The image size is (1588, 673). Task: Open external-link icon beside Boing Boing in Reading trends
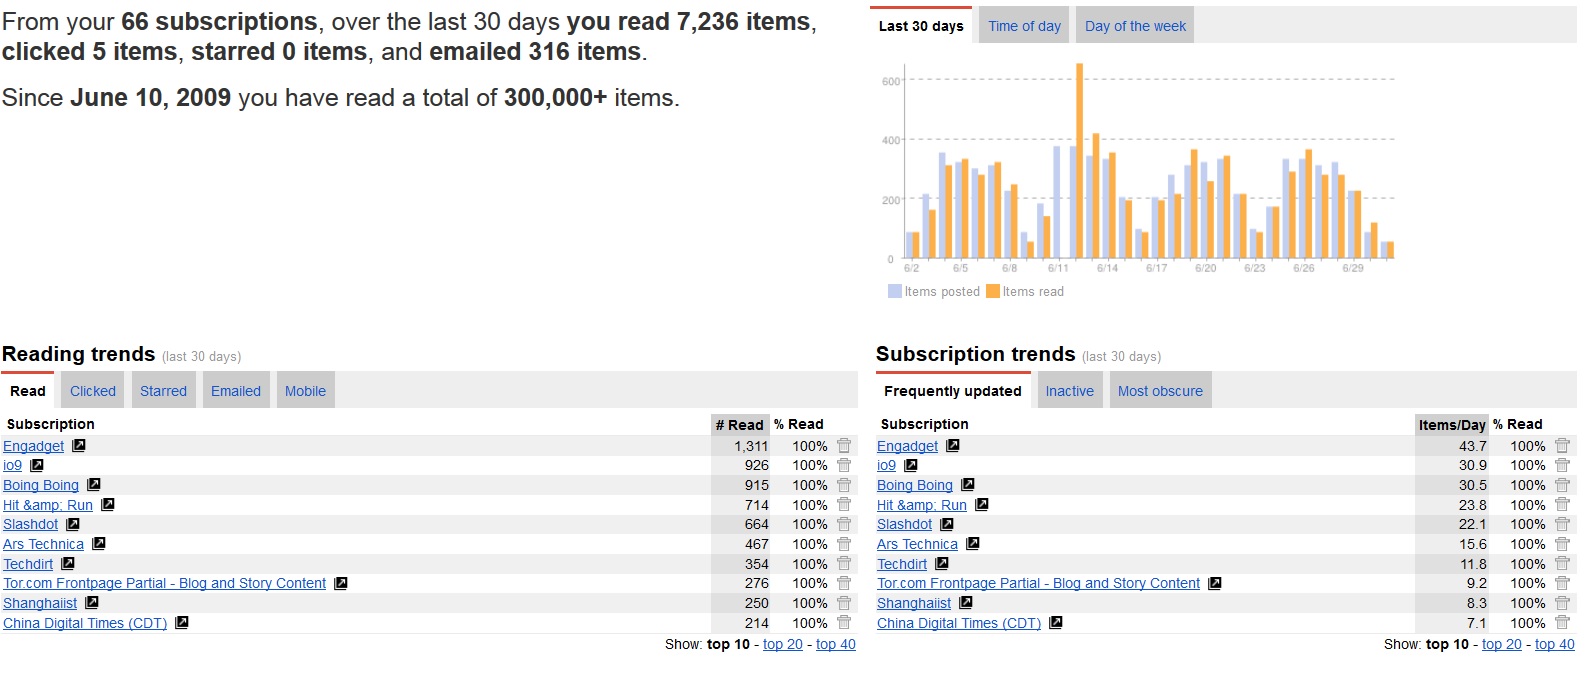tap(94, 485)
